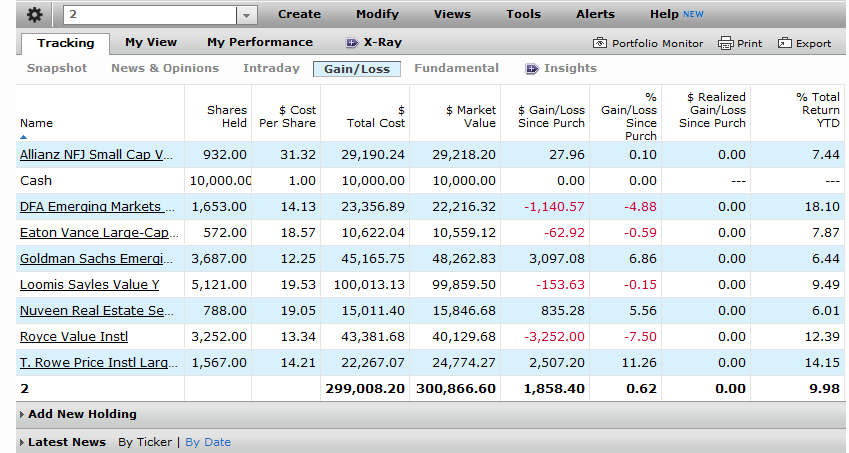Click the Cash row name

point(36,181)
